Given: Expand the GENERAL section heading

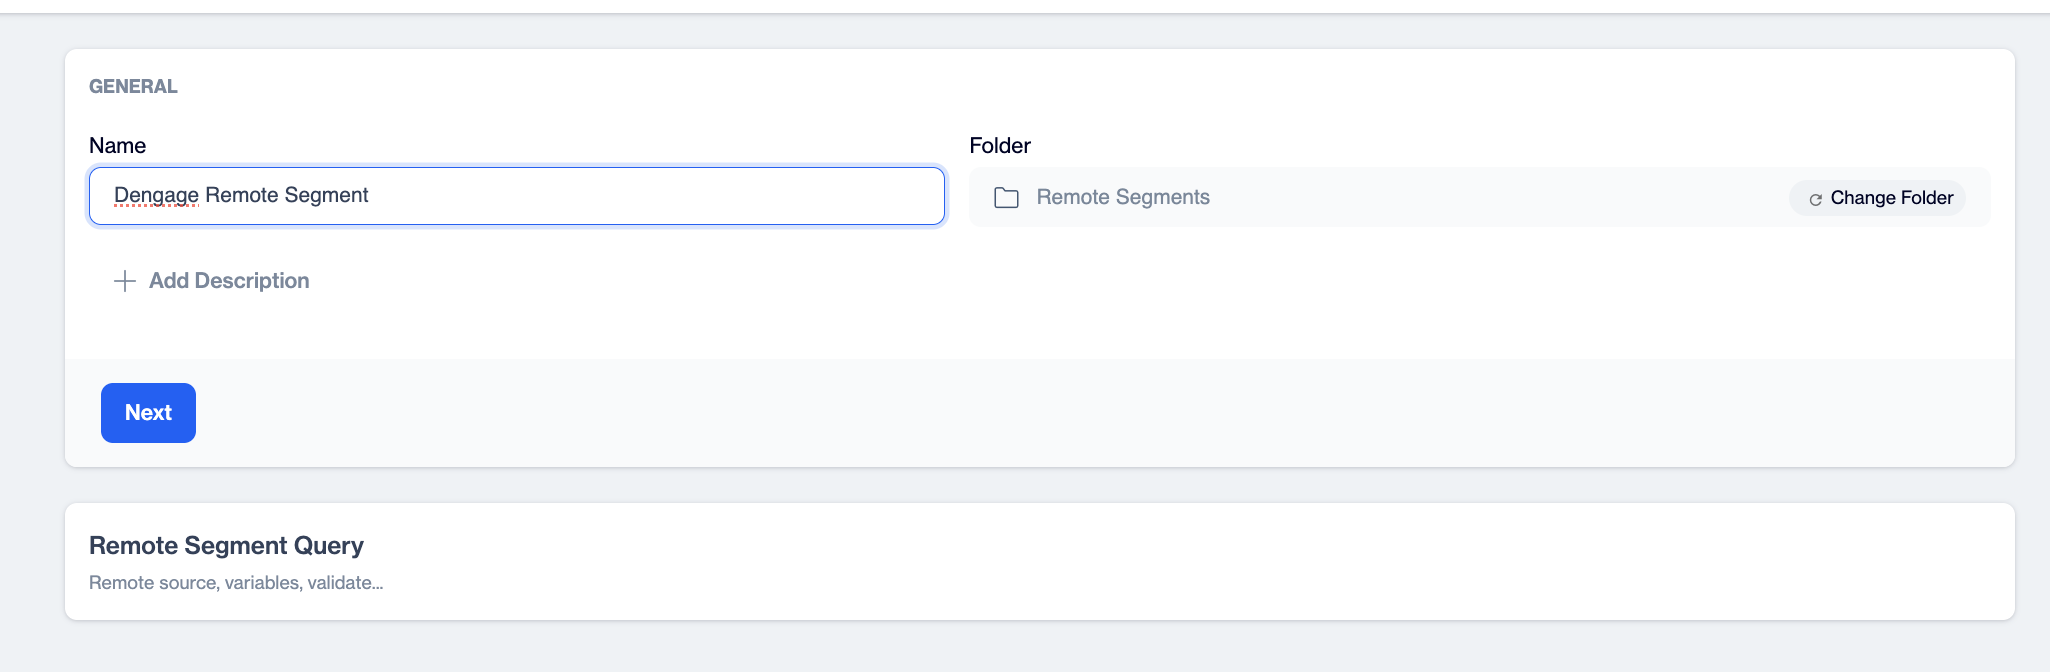Looking at the screenshot, I should point(133,87).
